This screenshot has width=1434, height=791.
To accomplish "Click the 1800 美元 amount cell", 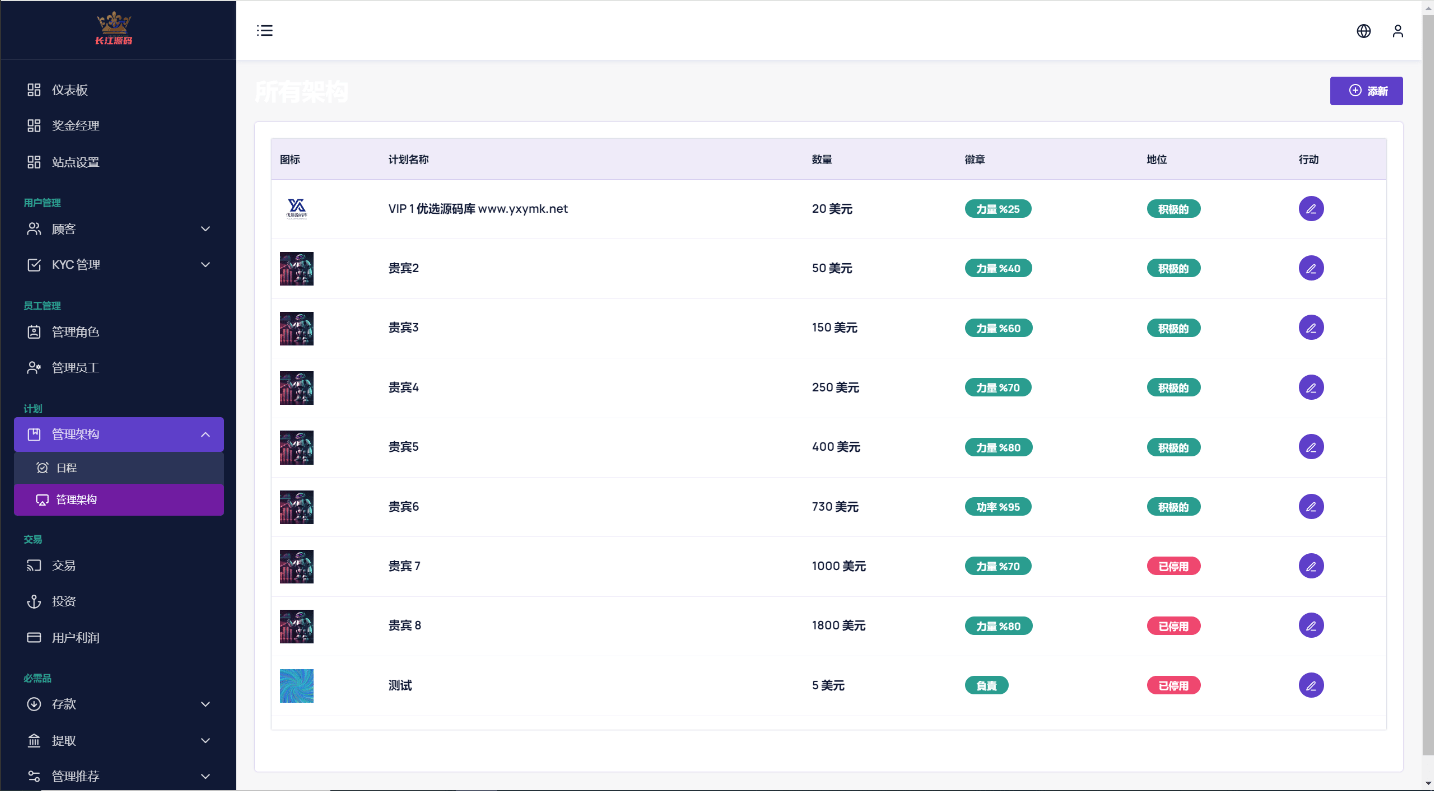I will point(839,626).
